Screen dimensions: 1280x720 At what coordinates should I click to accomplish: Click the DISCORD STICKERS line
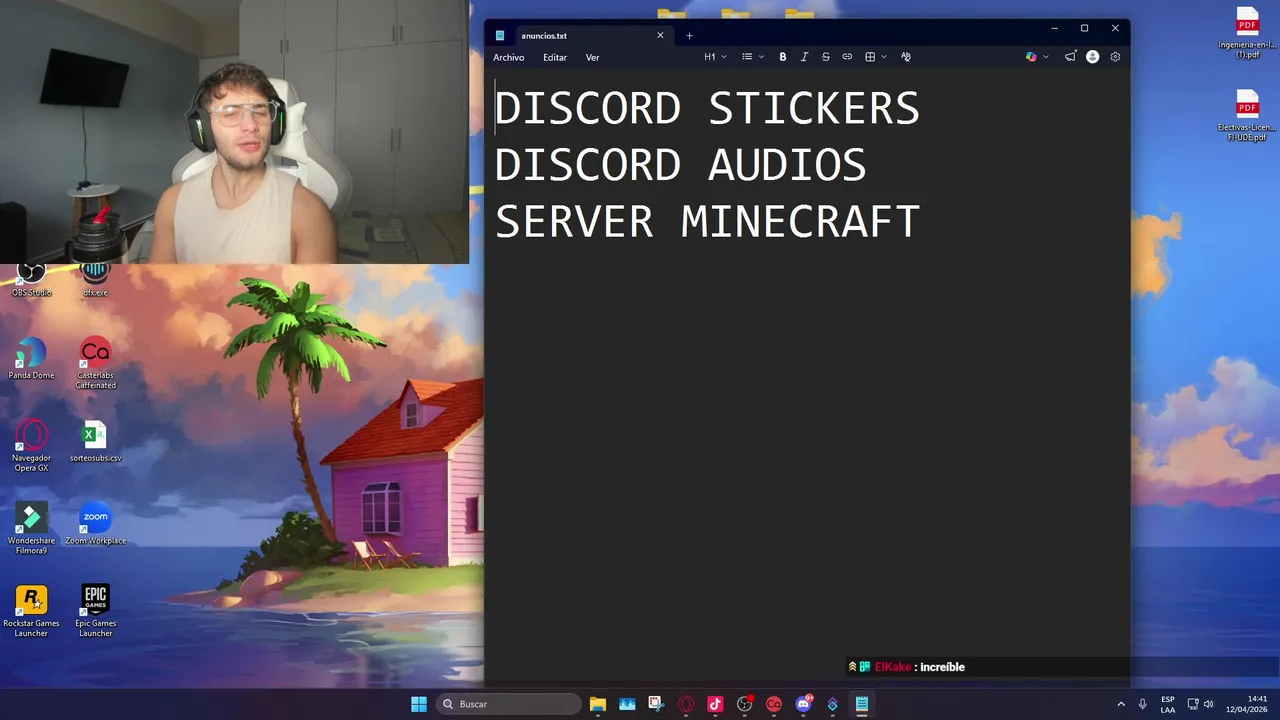pyautogui.click(x=707, y=108)
